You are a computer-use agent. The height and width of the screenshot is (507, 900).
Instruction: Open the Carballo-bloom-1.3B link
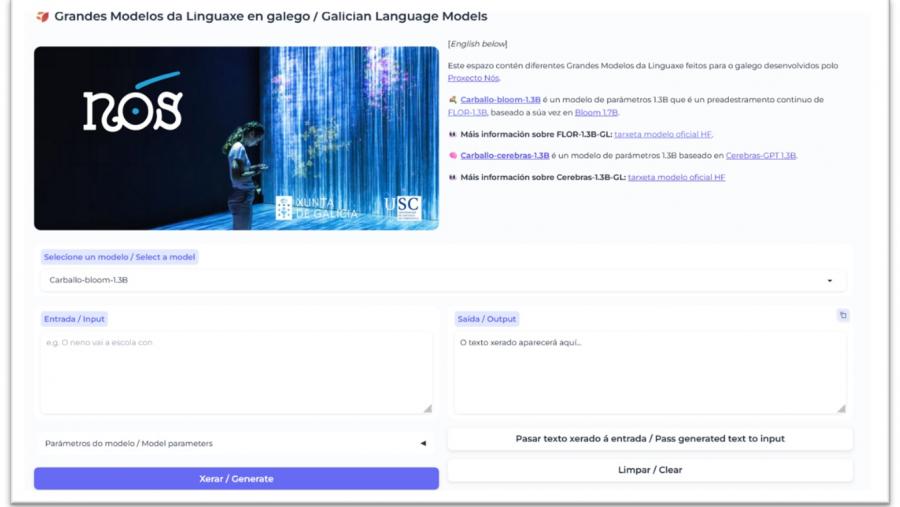click(x=500, y=100)
